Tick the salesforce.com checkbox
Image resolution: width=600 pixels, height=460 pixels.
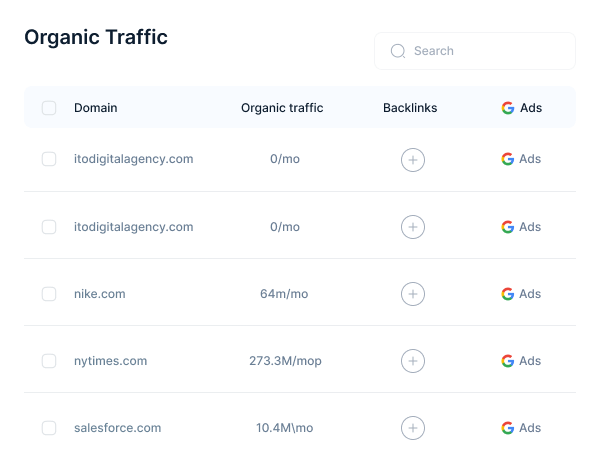[49, 428]
